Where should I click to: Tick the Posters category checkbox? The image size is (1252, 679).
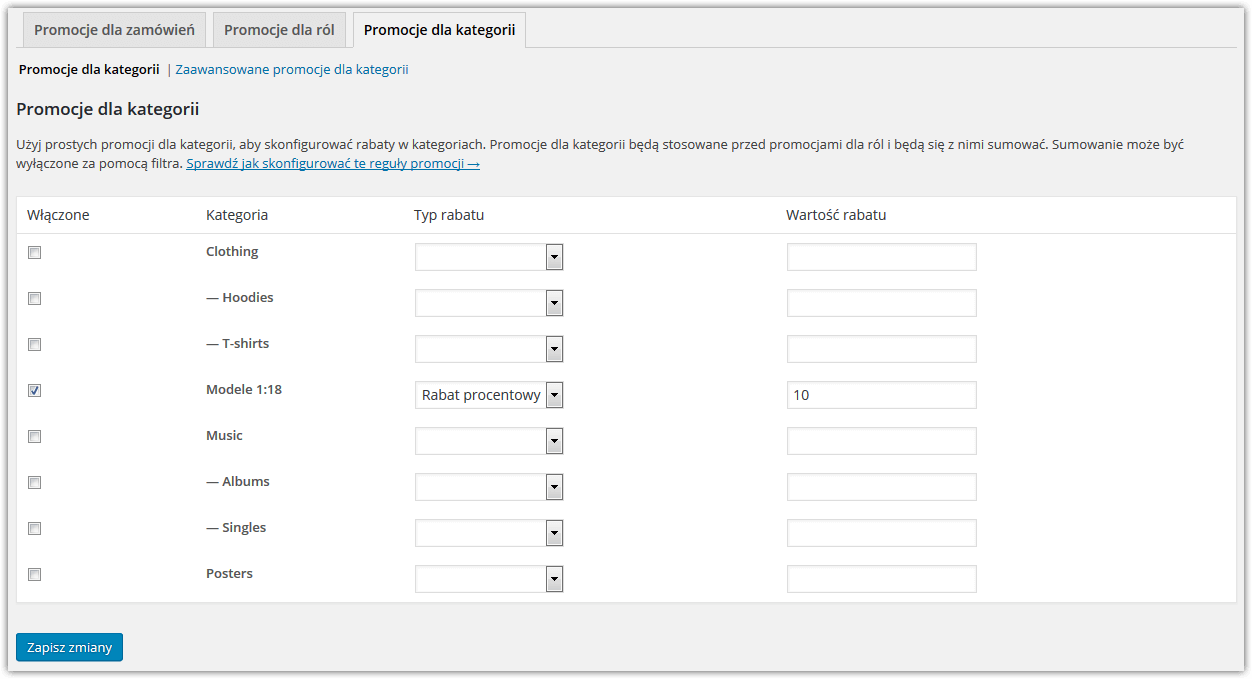34,575
